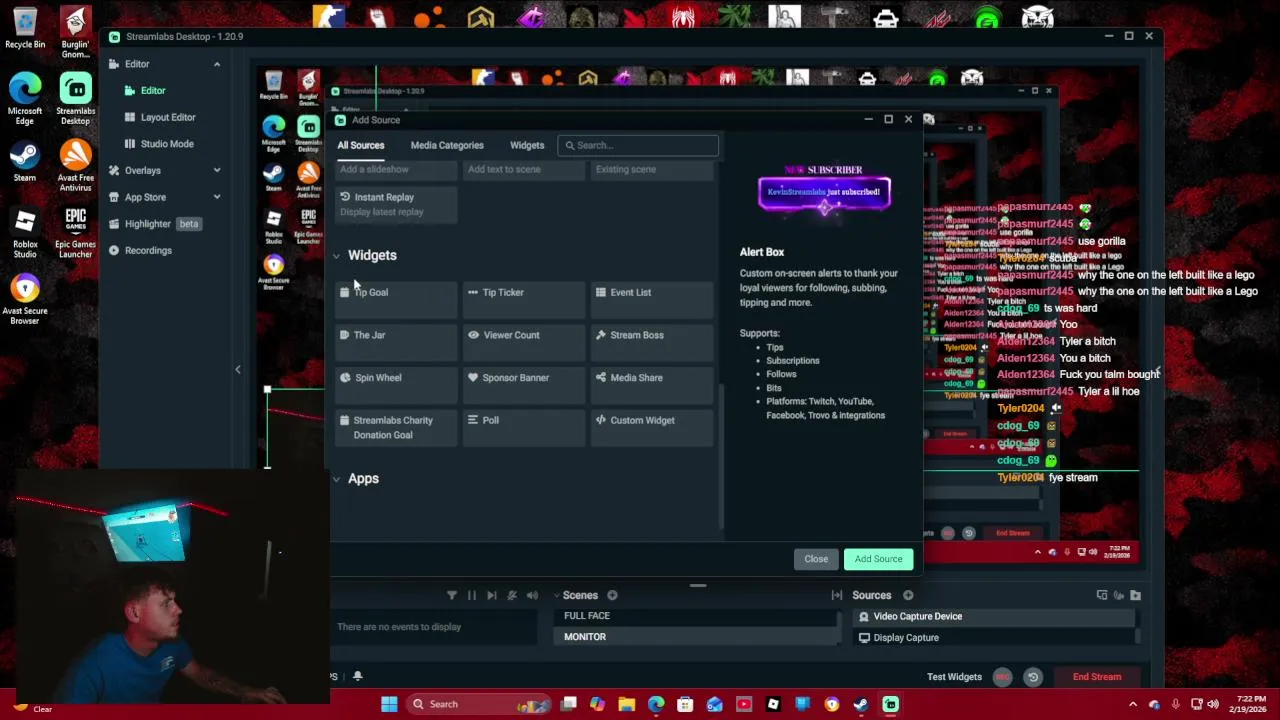Collapse the Widgets section
The width and height of the screenshot is (1280, 720).
pyautogui.click(x=336, y=256)
